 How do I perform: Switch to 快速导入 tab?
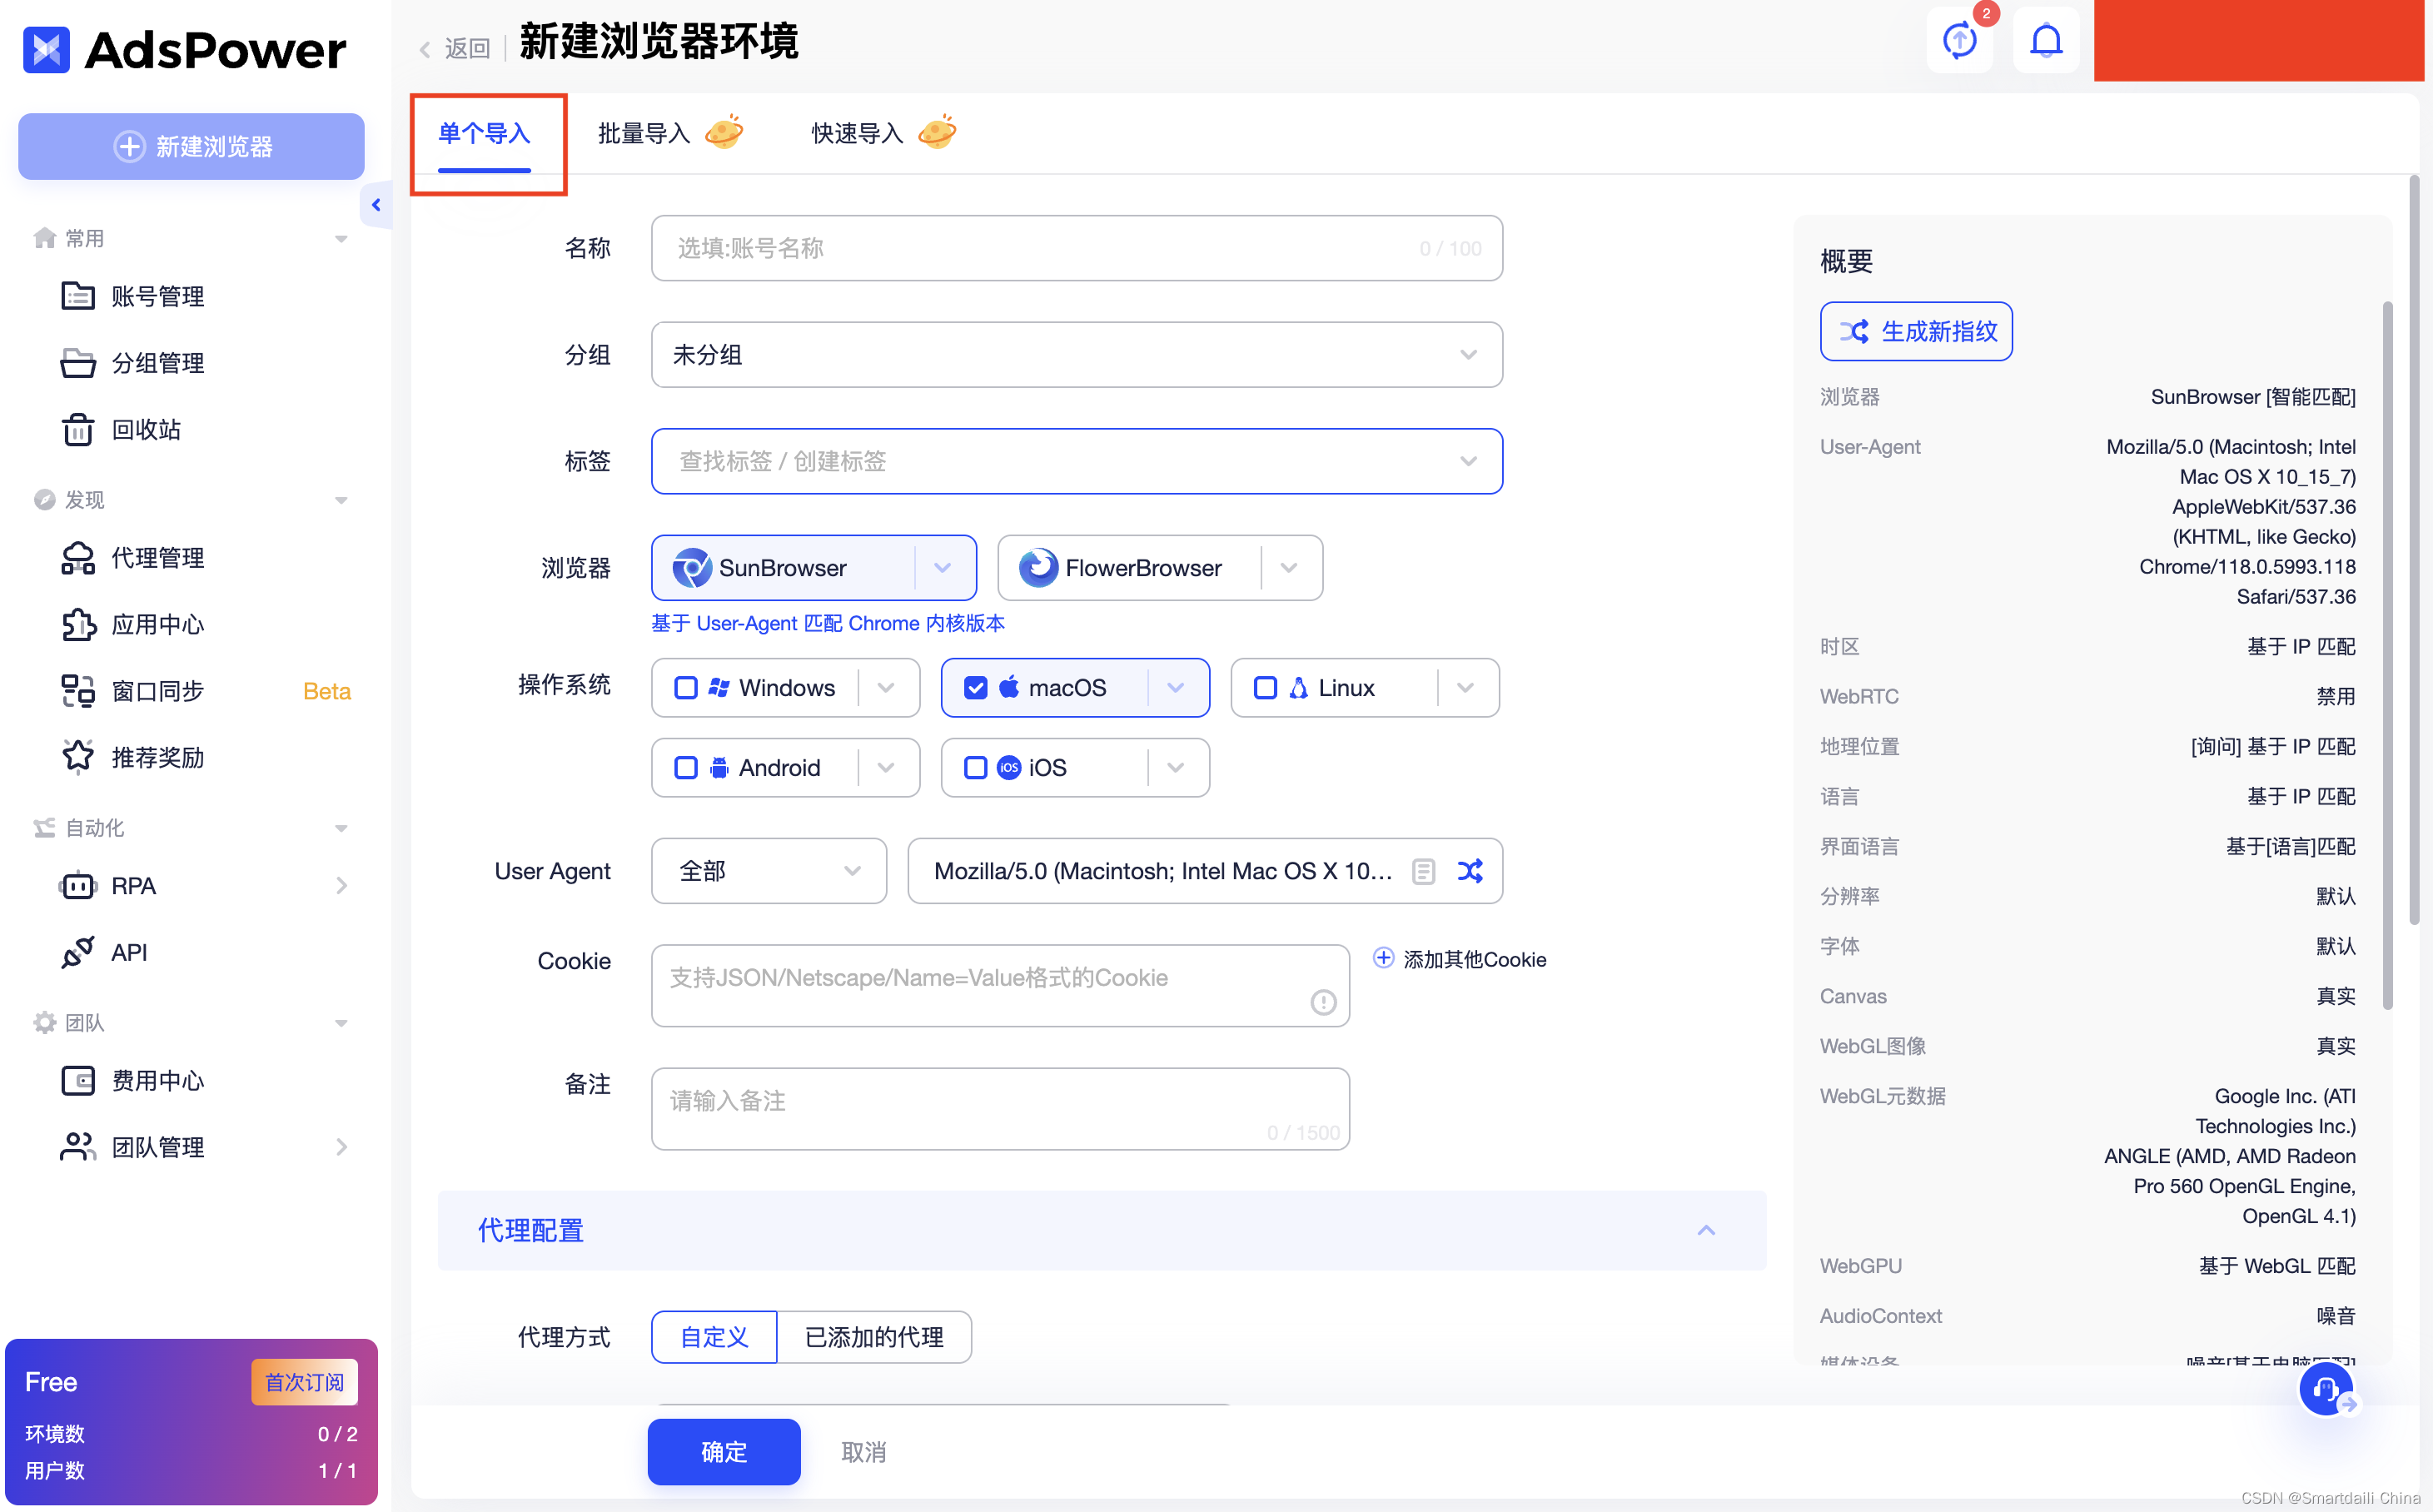click(x=857, y=133)
